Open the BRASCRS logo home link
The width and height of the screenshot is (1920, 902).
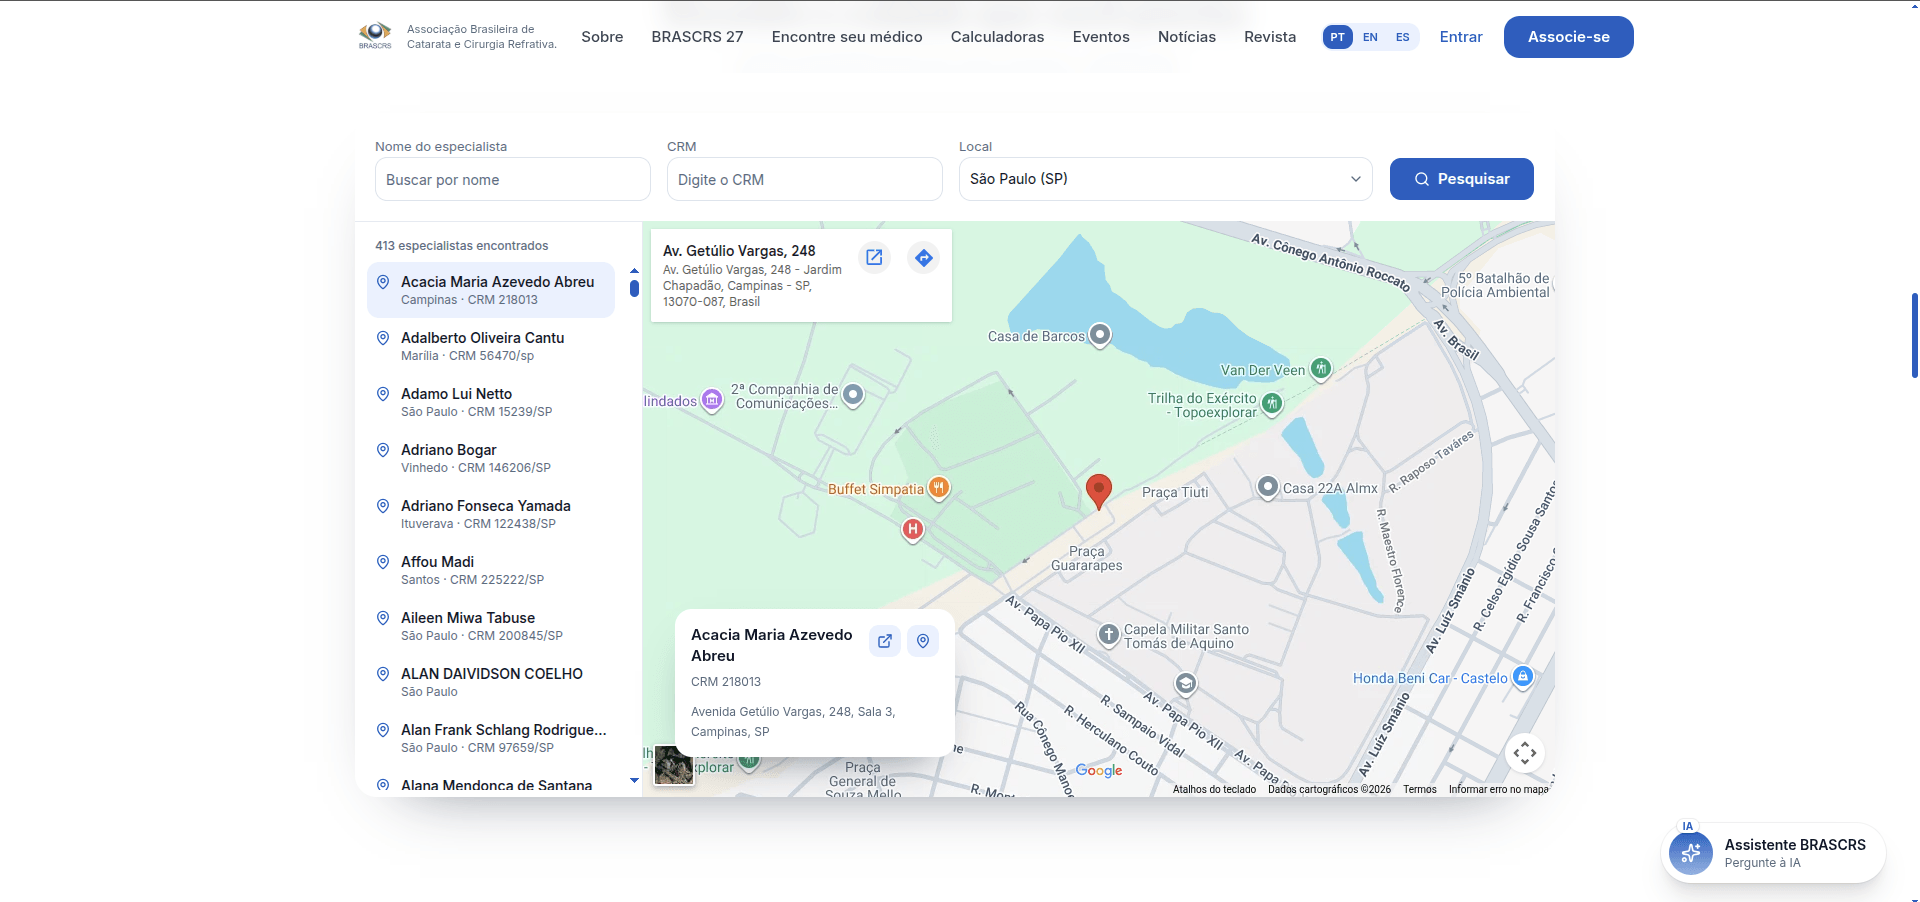tap(457, 37)
